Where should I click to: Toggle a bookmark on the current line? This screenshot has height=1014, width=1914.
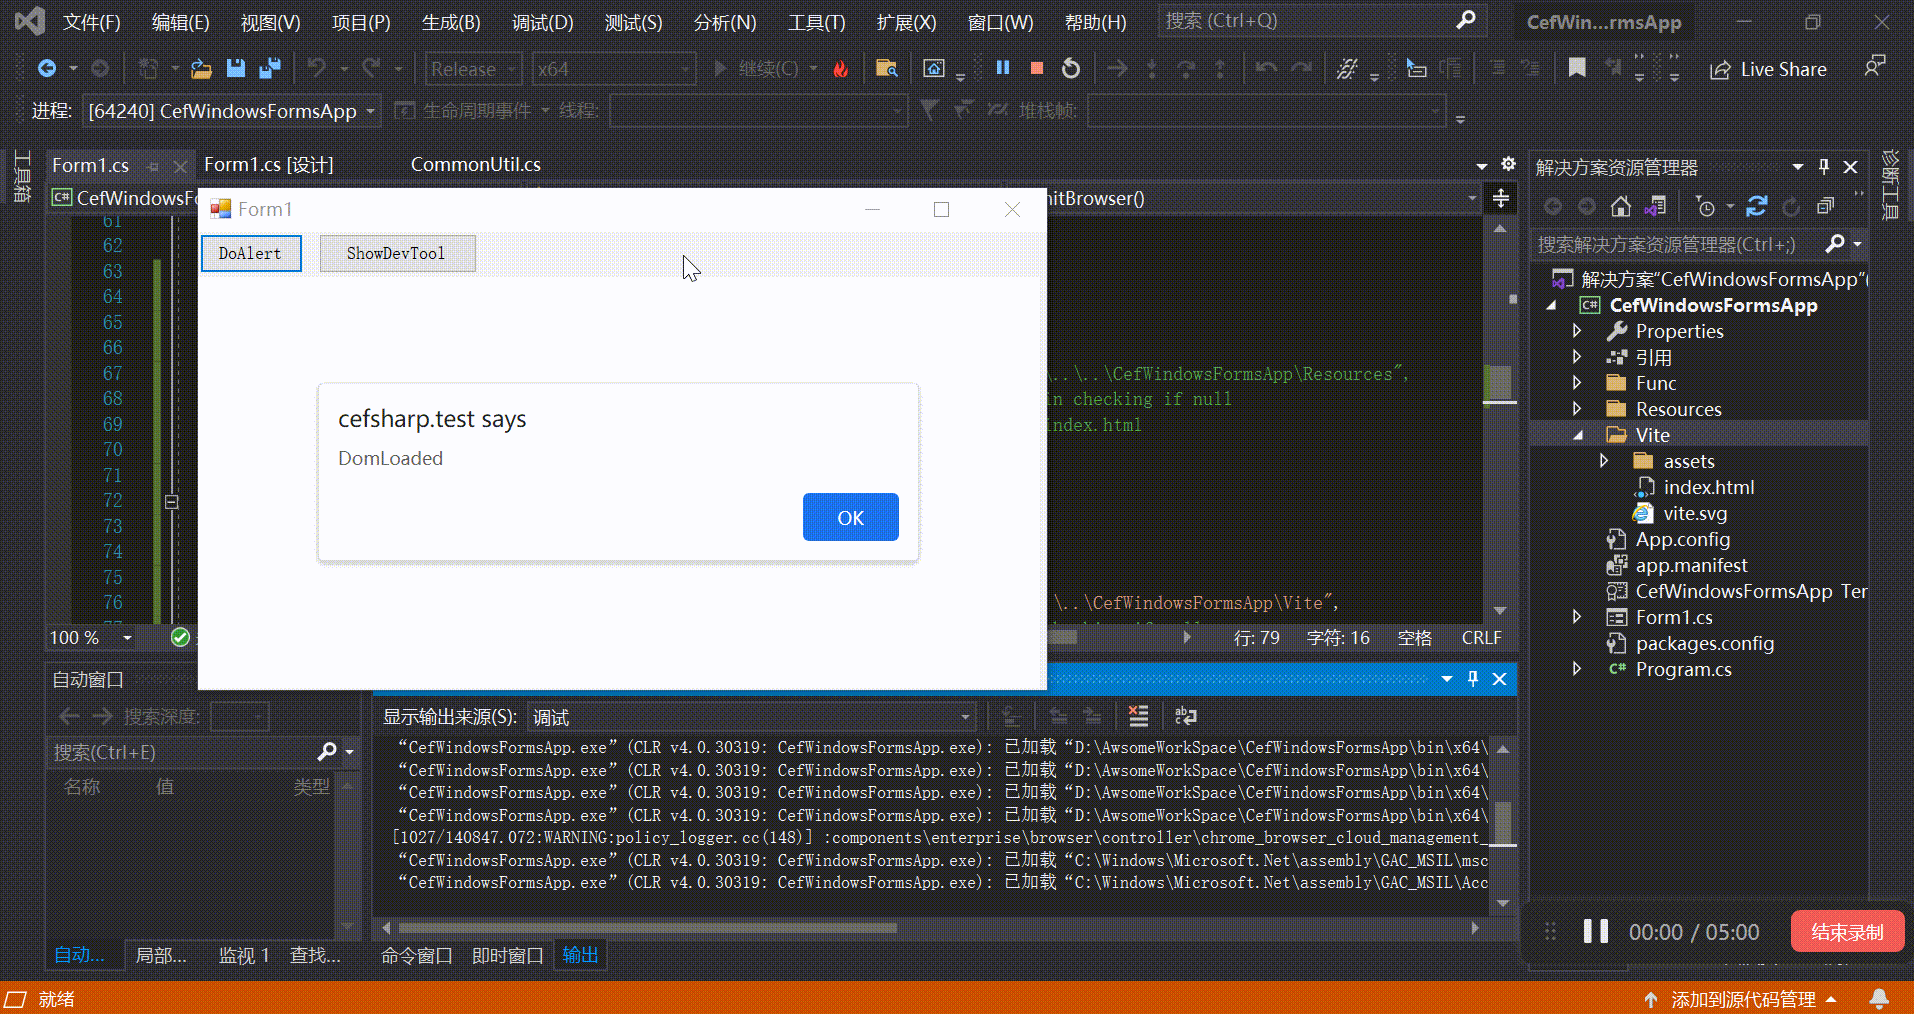[1577, 68]
